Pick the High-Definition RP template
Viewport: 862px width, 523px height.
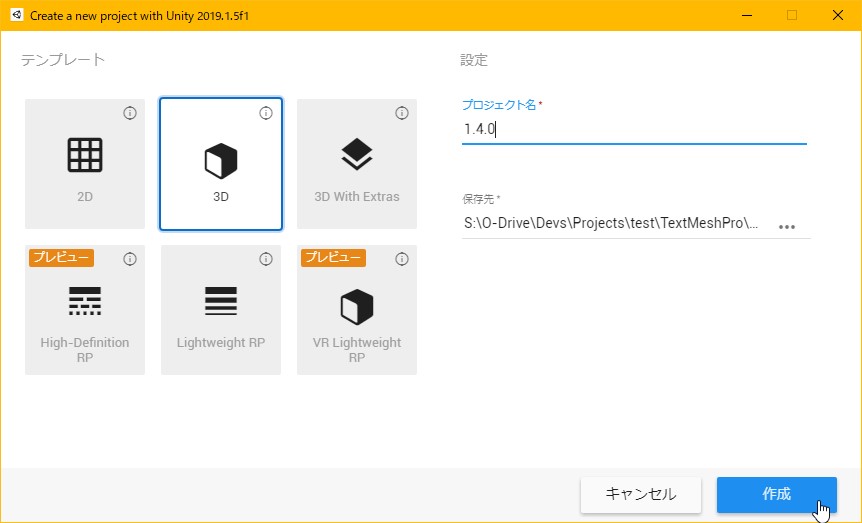pyautogui.click(x=85, y=310)
